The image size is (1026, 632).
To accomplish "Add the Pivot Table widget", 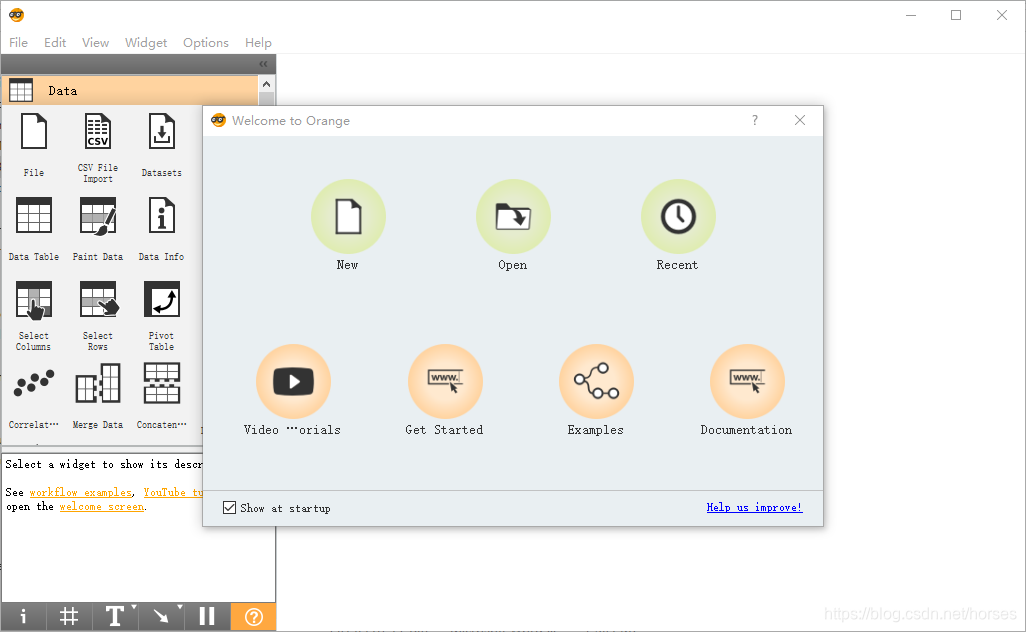I will 162,315.
